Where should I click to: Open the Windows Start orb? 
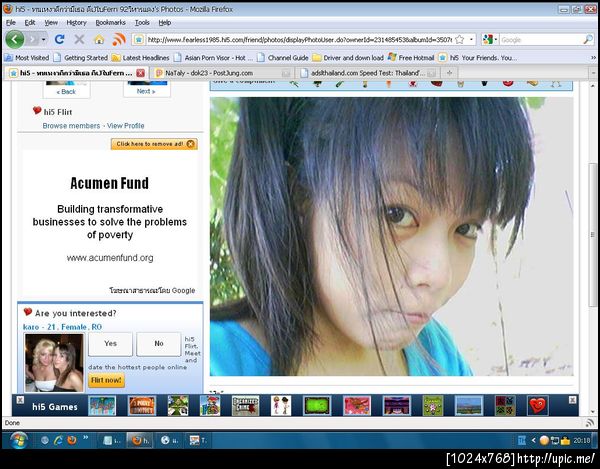[x=18, y=440]
